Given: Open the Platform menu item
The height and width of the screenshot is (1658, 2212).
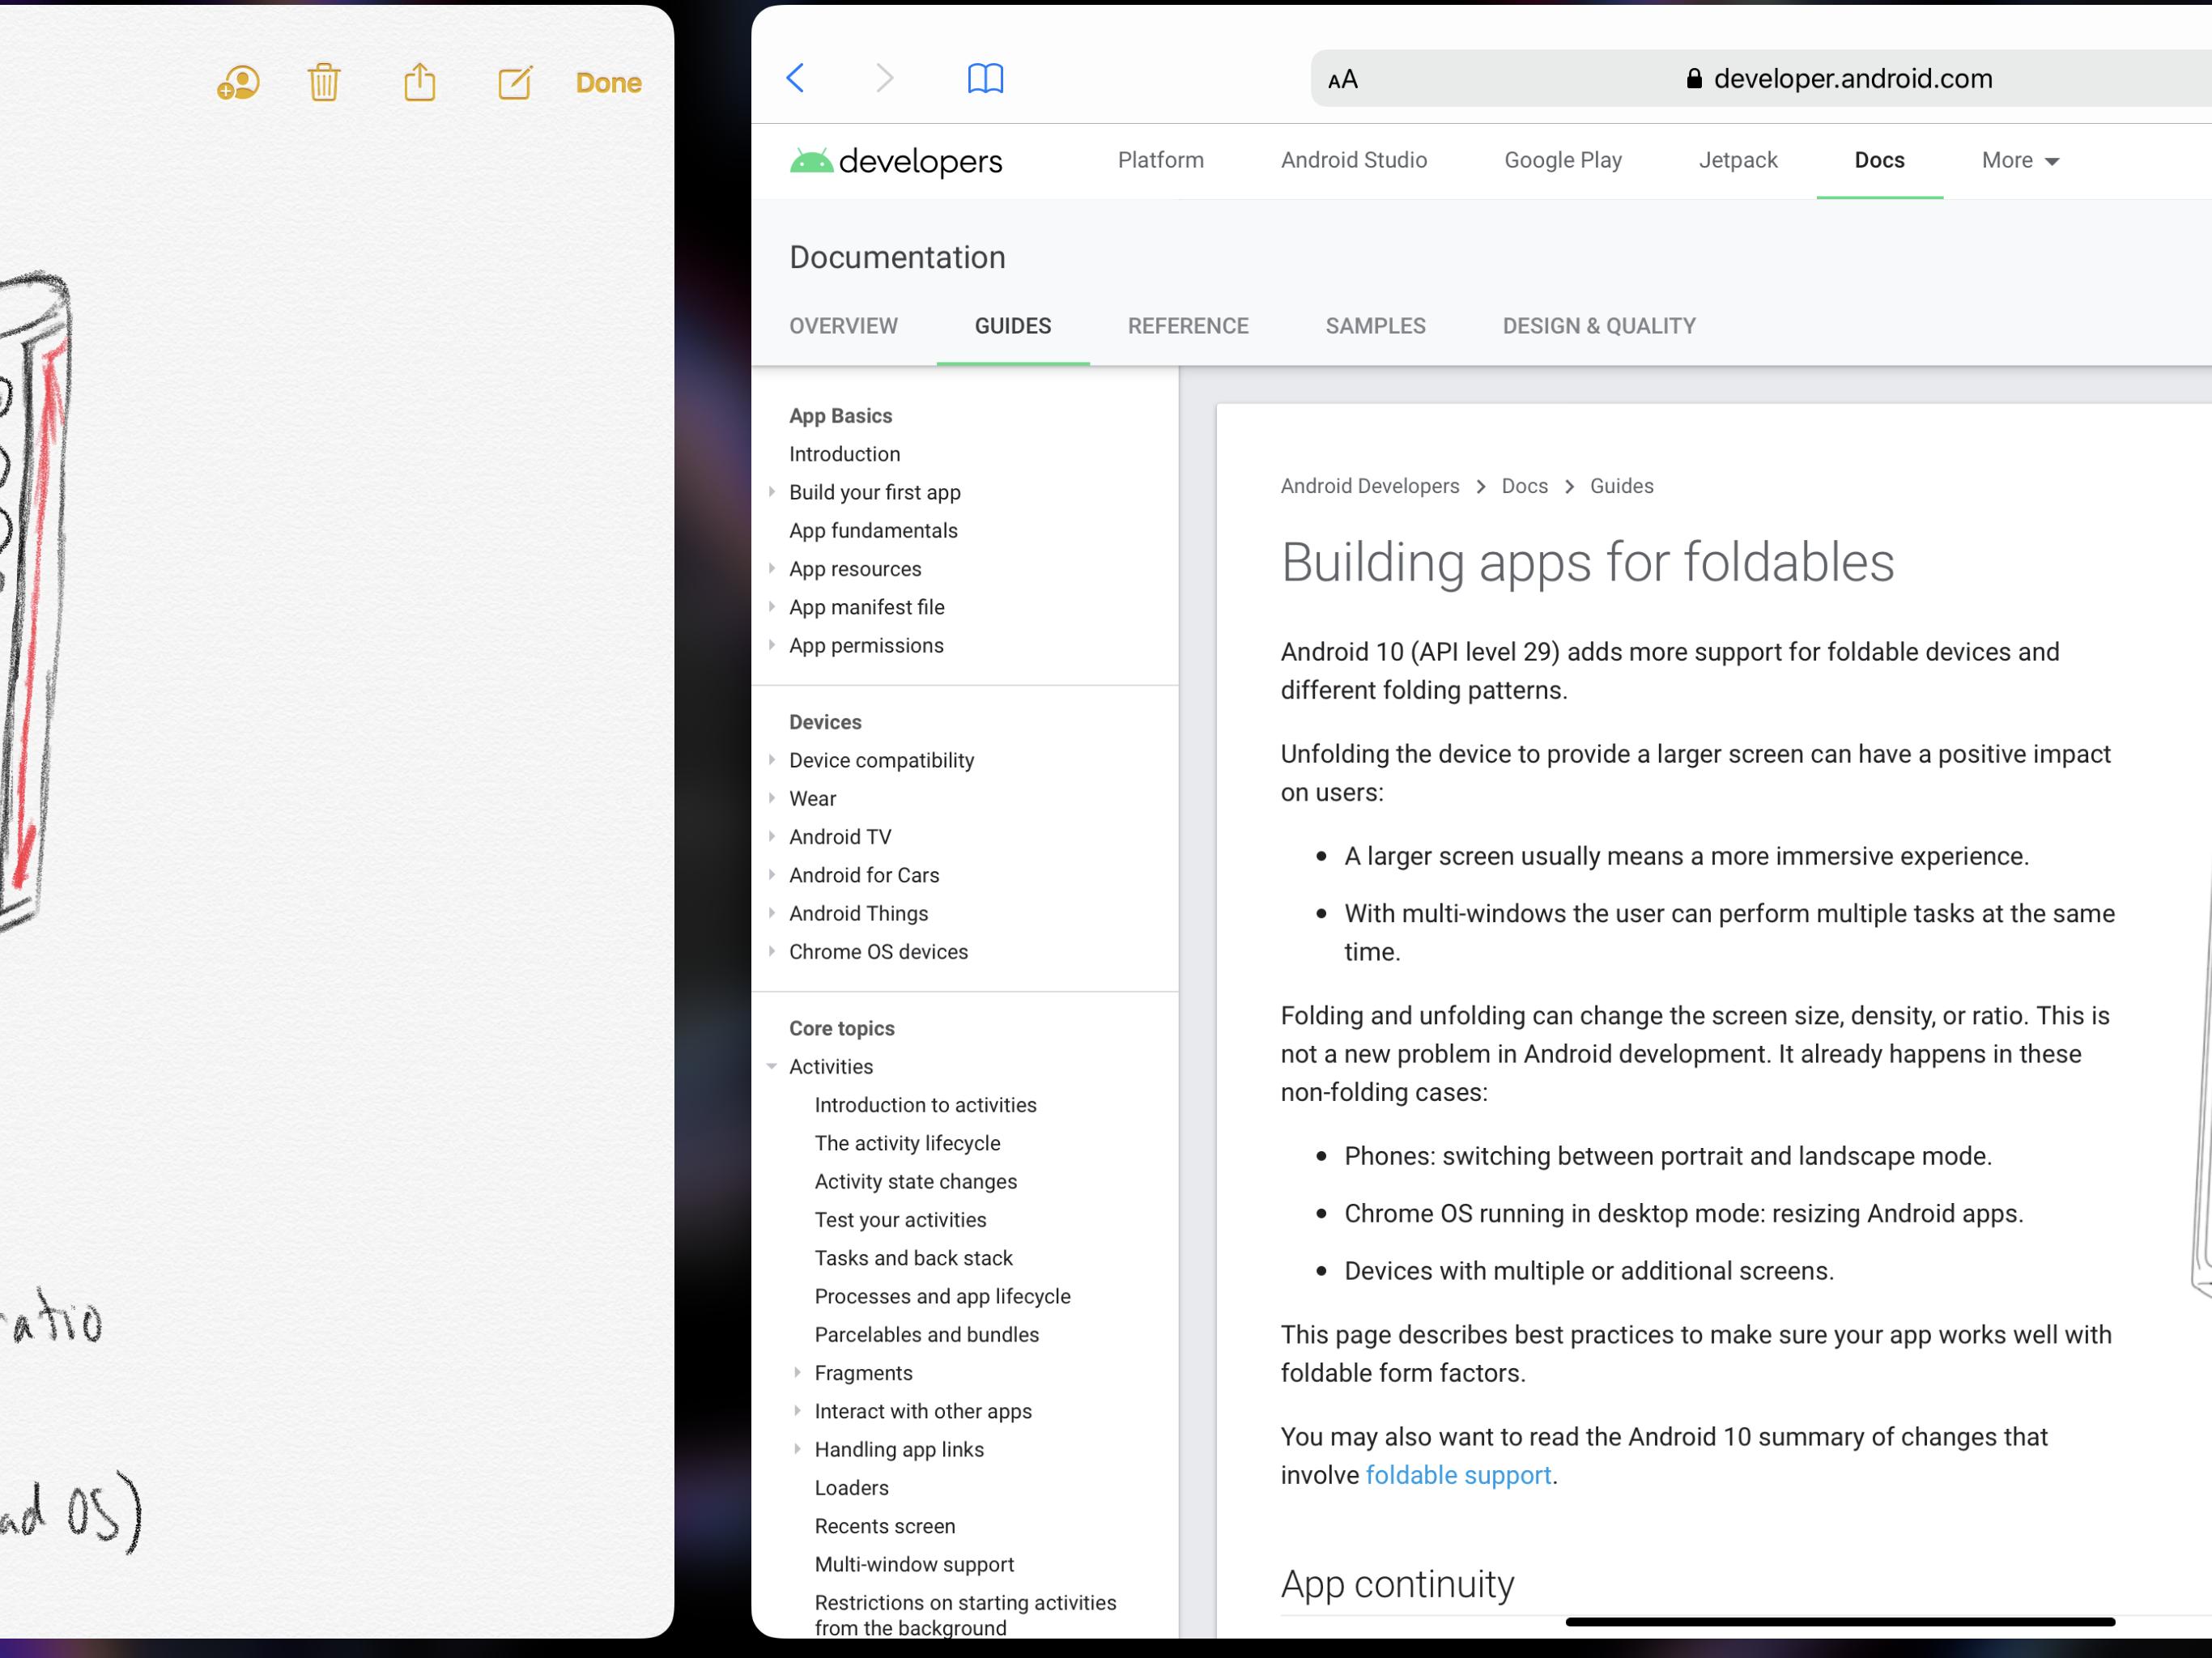Looking at the screenshot, I should pyautogui.click(x=1160, y=160).
